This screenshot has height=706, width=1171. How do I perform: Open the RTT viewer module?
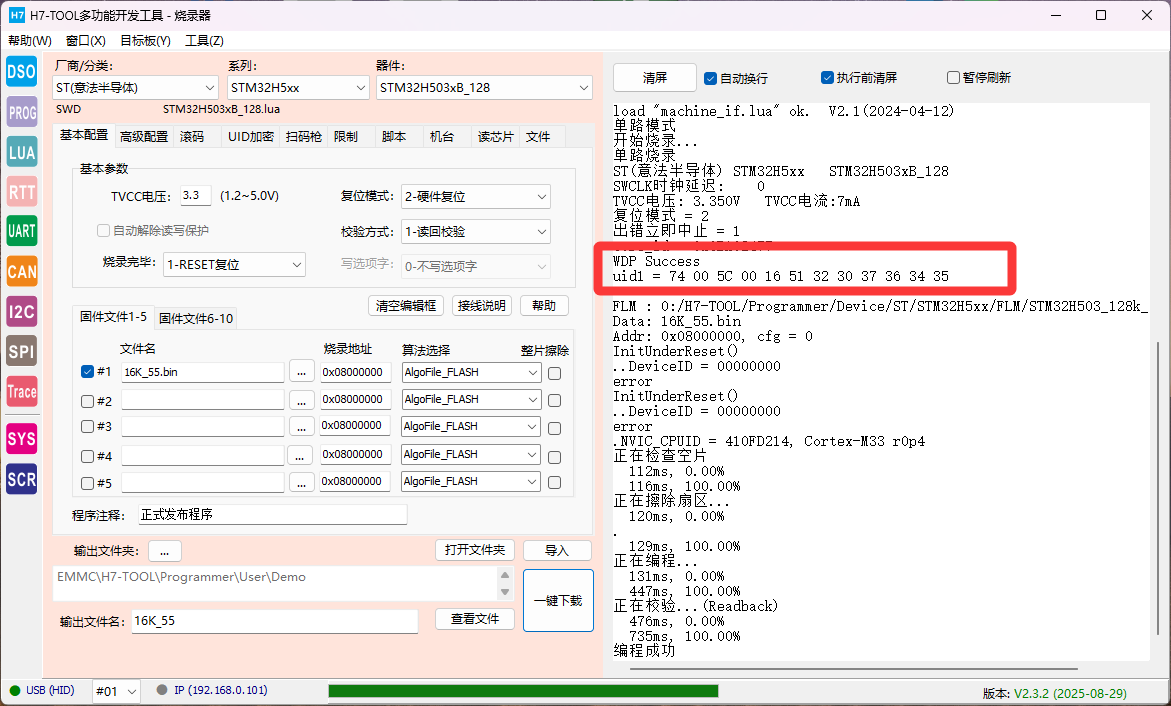click(x=22, y=192)
